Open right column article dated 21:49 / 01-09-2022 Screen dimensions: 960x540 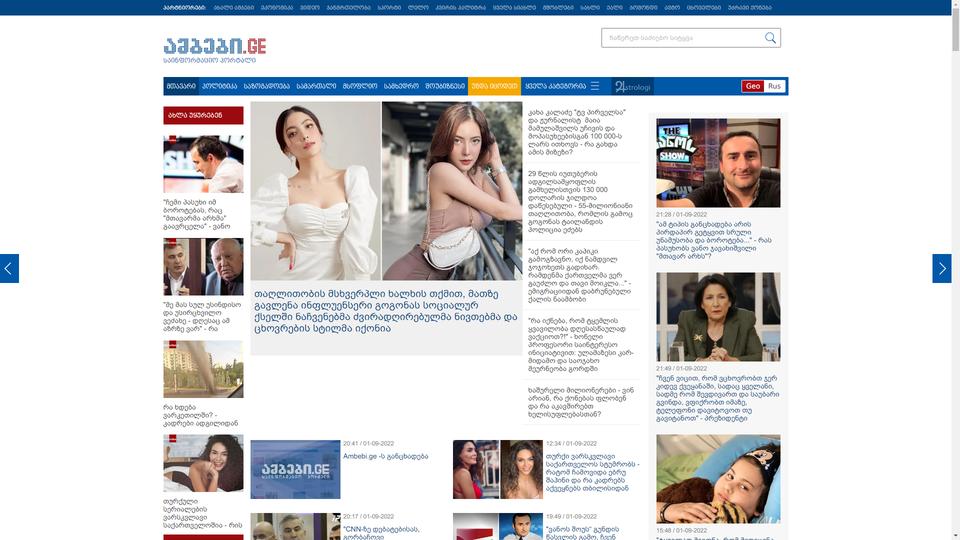718,399
